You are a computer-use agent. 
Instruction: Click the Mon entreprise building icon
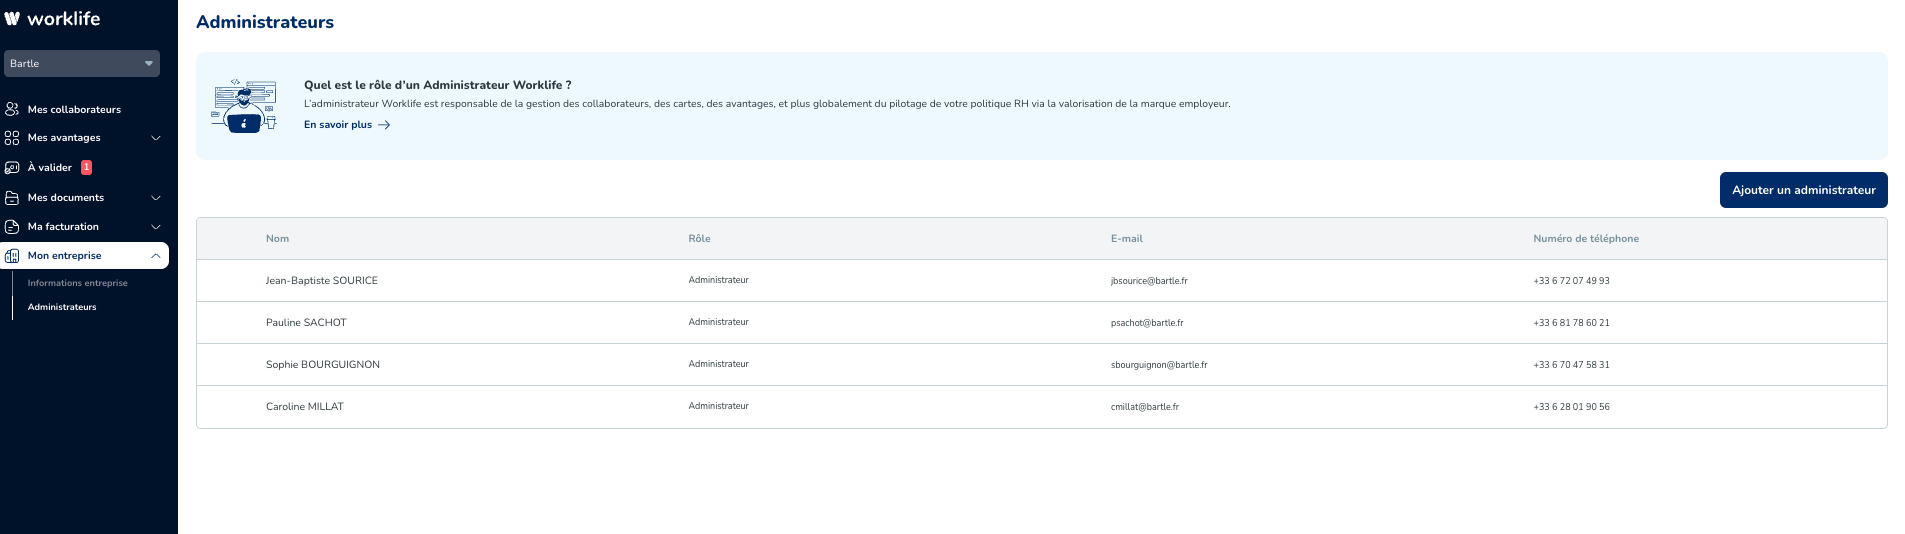[x=12, y=256]
